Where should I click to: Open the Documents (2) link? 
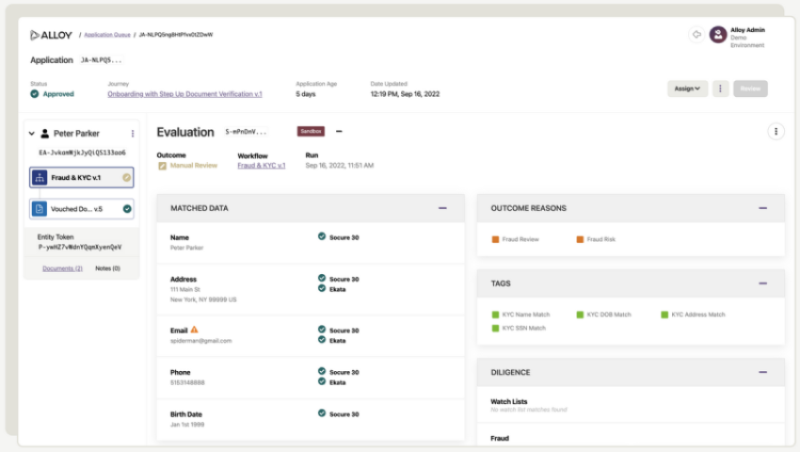click(62, 268)
